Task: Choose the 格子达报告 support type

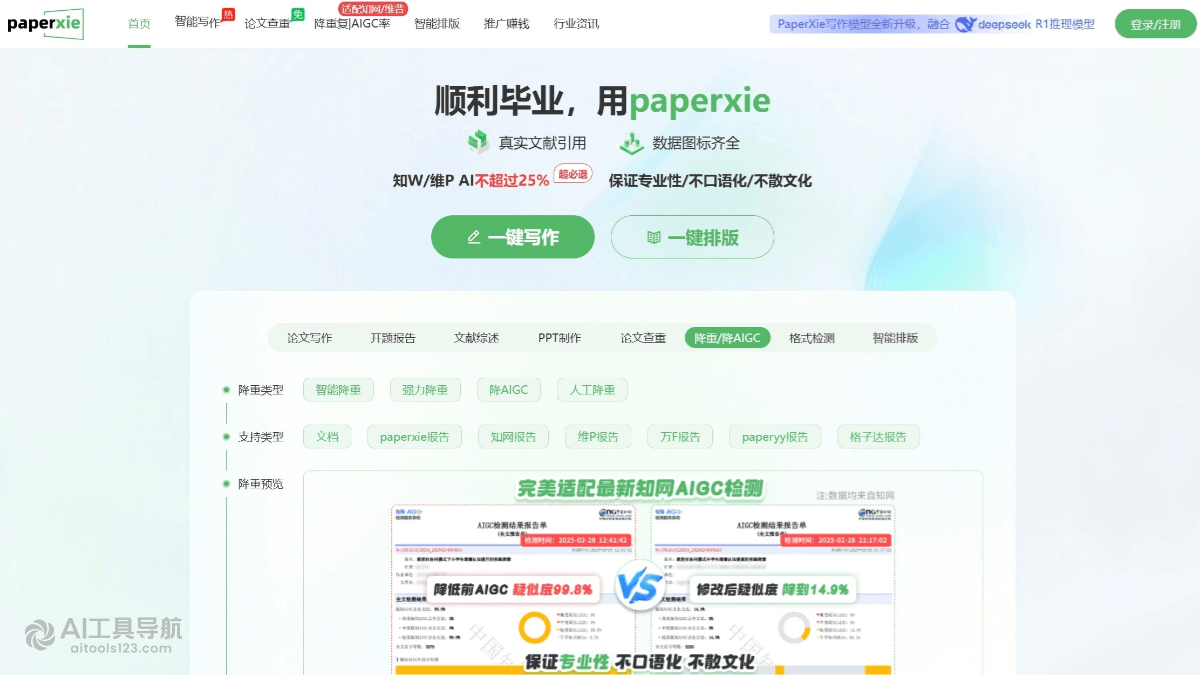Action: [x=878, y=437]
